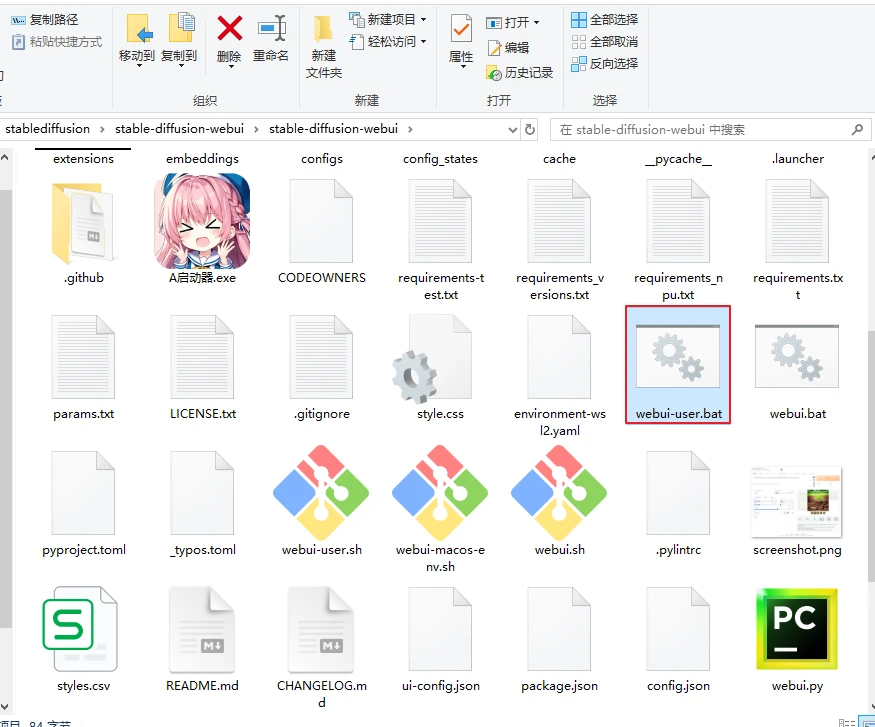This screenshot has height=727, width=875.
Task: Select the .pylintrc file
Action: (679, 503)
